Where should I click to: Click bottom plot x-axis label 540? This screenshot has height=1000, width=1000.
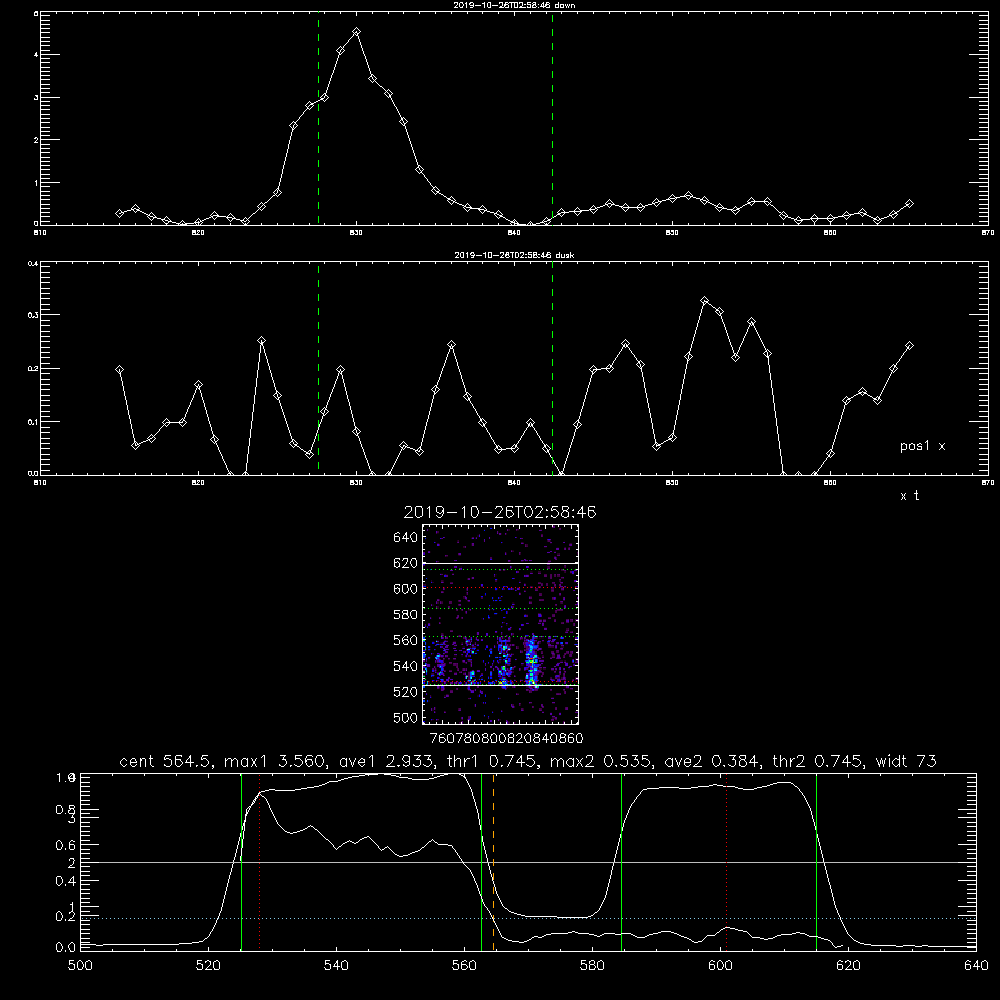point(336,966)
